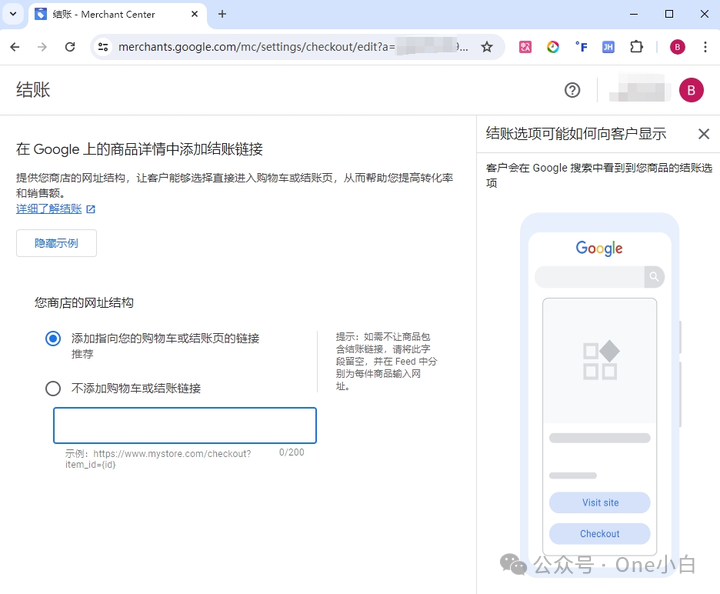The width and height of the screenshot is (720, 594).
Task: Open site information icon in address bar
Action: 103,47
